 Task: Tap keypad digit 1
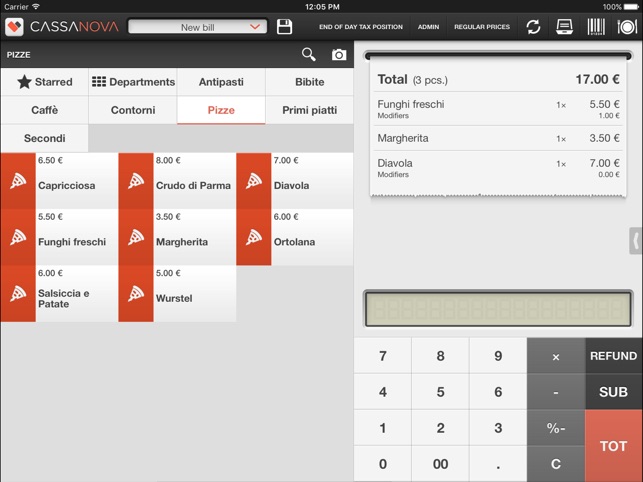click(x=383, y=428)
